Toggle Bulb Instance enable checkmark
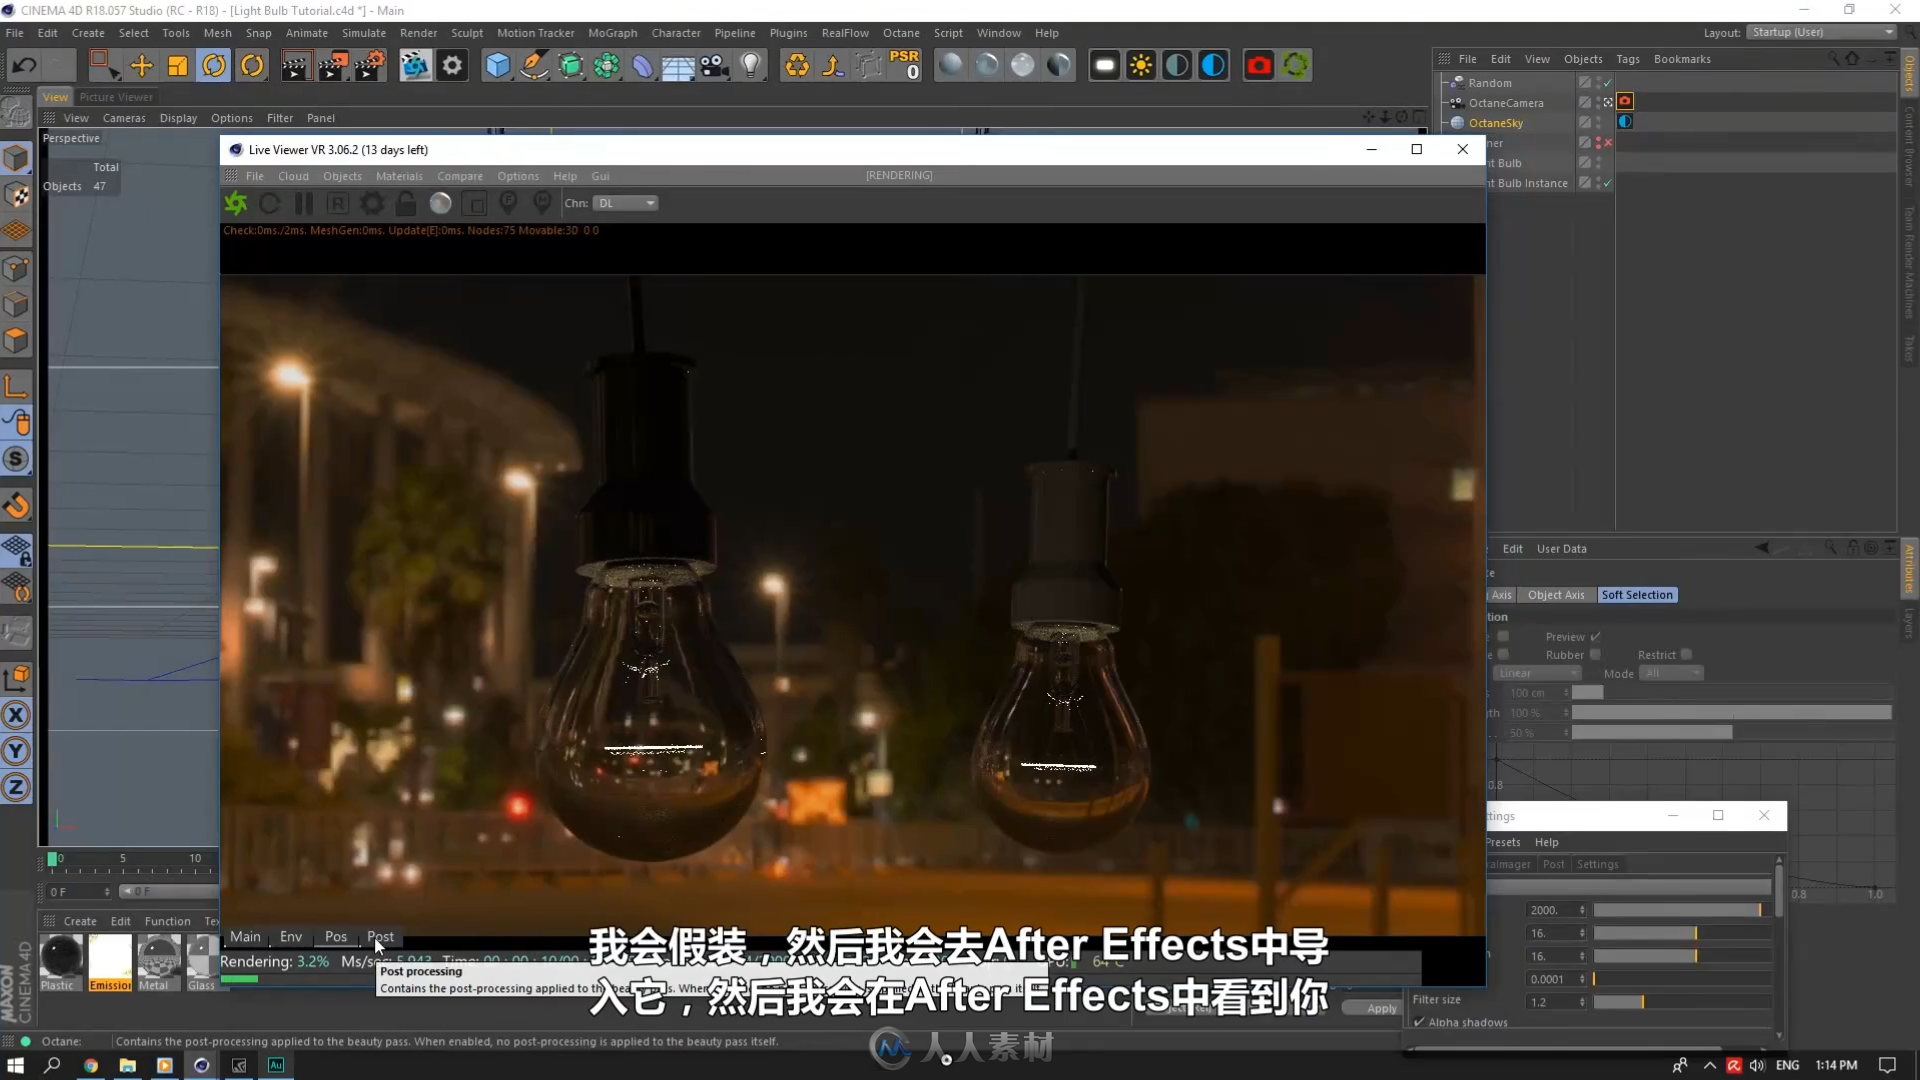 (1608, 183)
